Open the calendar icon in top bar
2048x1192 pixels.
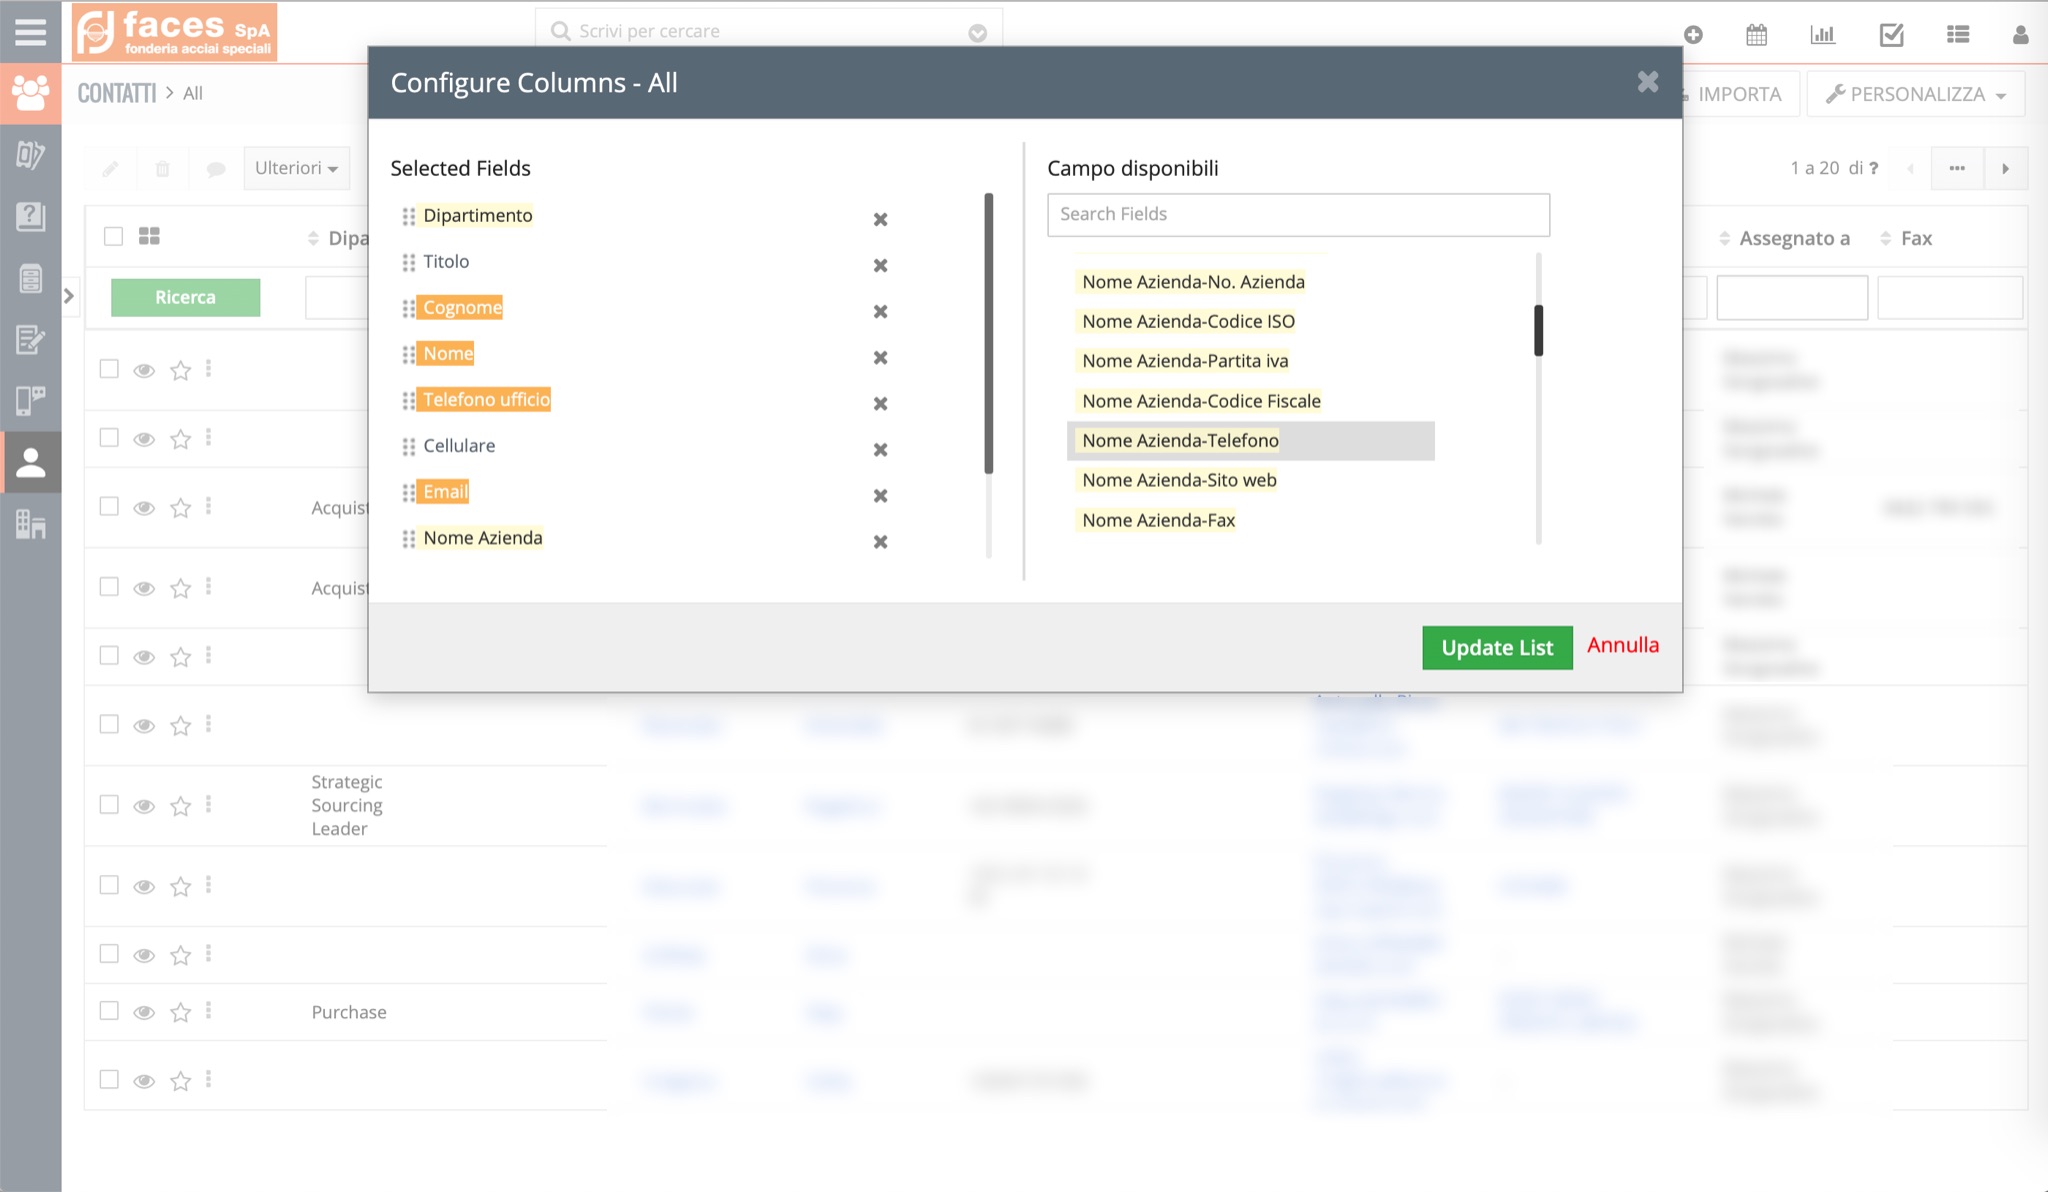pyautogui.click(x=1756, y=35)
